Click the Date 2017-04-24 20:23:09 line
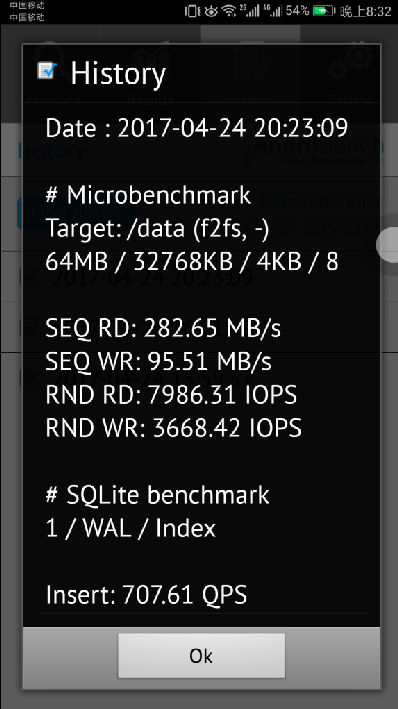Viewport: 398px width, 709px height. click(197, 128)
